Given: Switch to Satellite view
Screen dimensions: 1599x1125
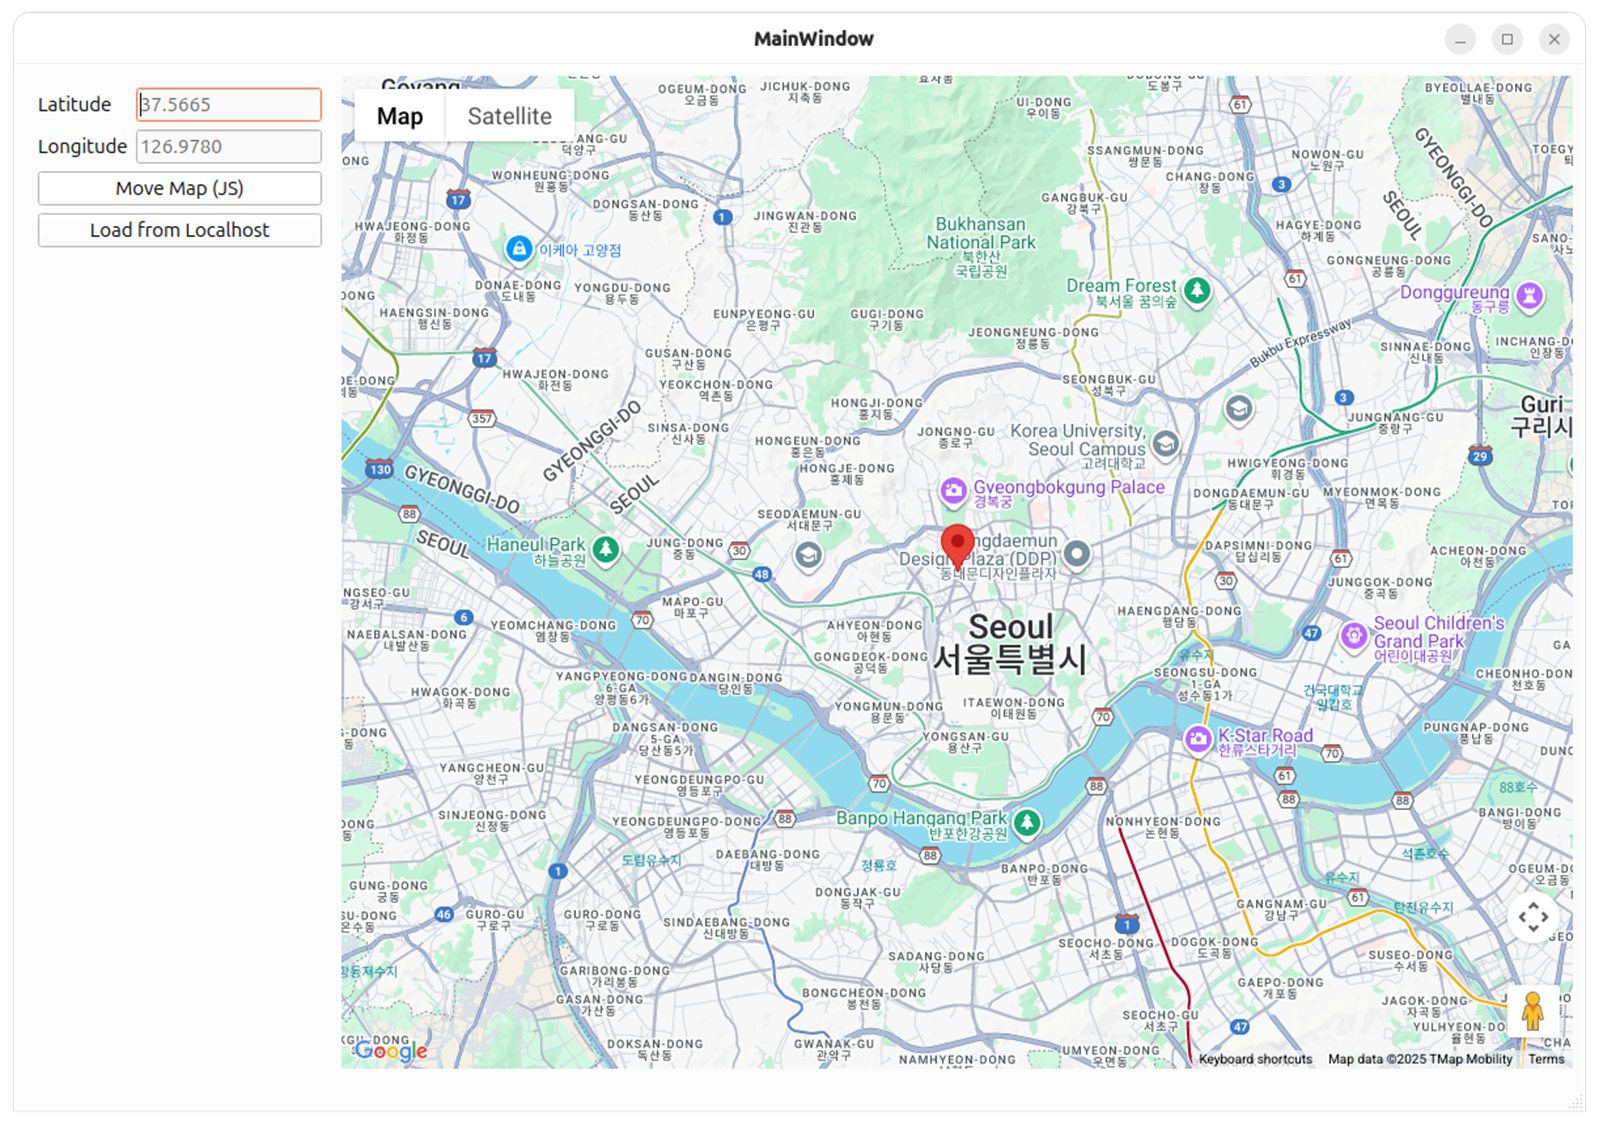Looking at the screenshot, I should click(x=510, y=116).
